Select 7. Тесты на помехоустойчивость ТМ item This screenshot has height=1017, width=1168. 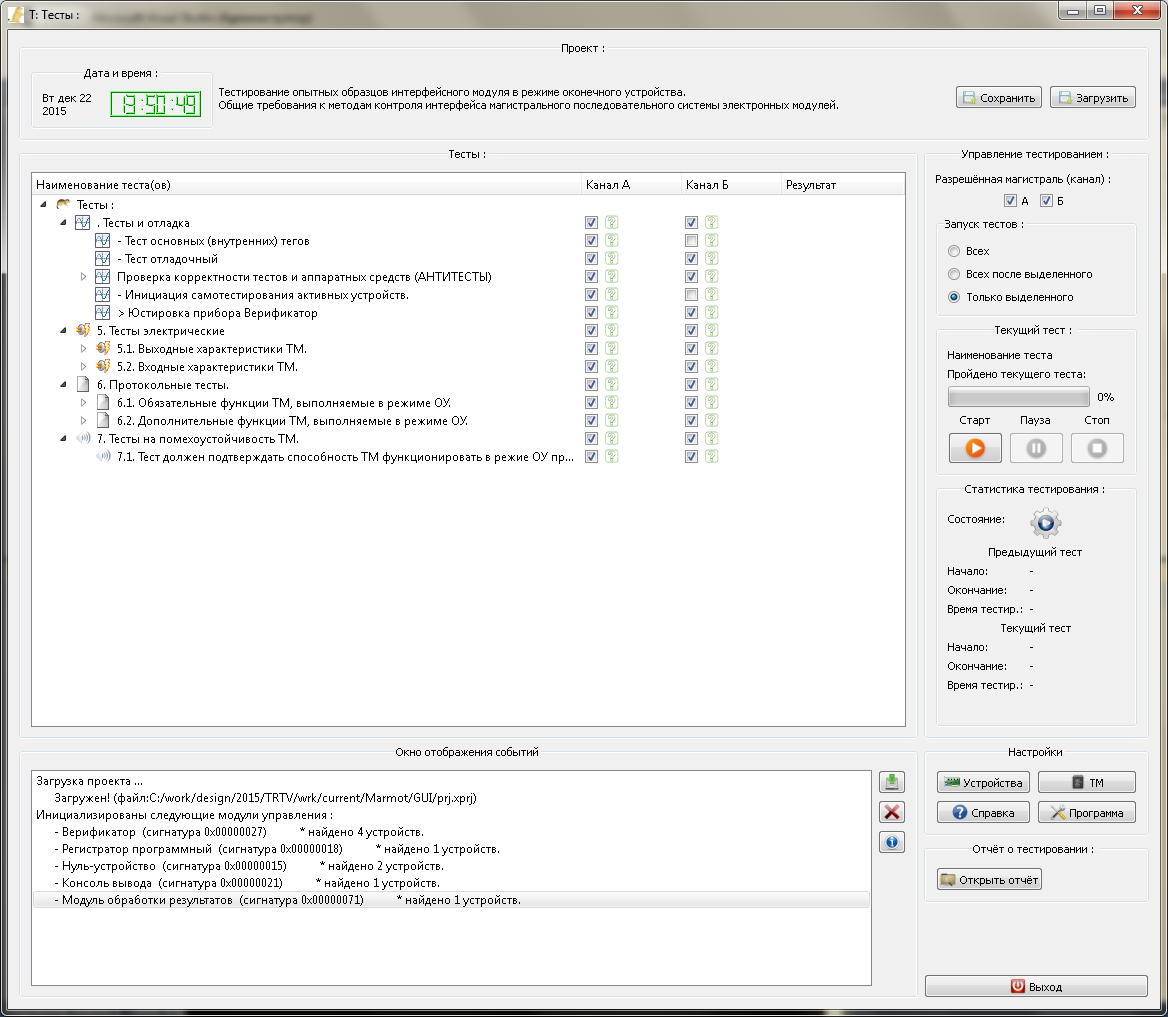tap(197, 439)
